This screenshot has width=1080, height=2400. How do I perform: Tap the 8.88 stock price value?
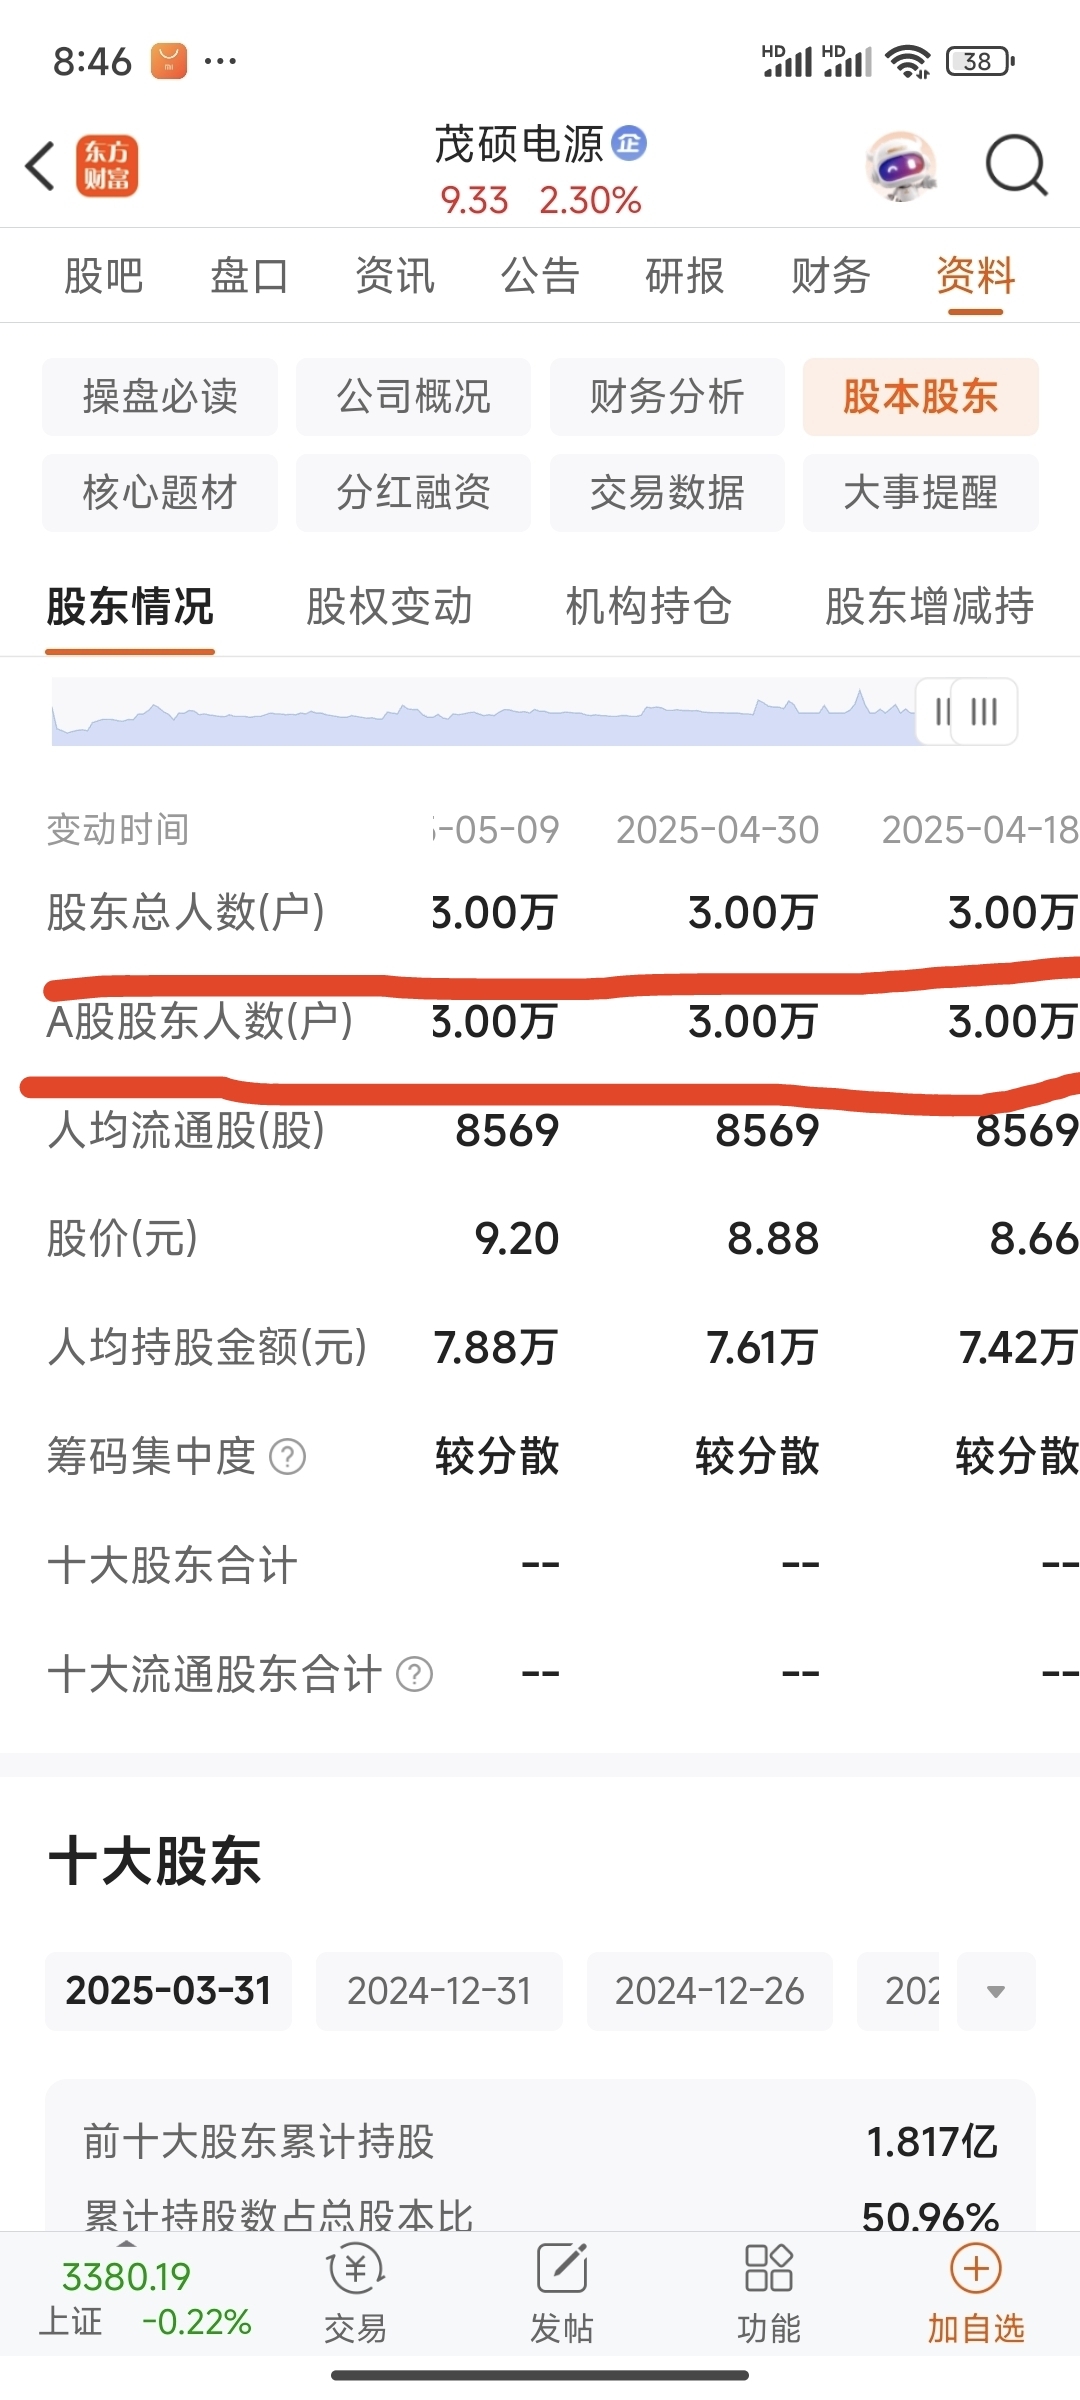coord(773,1238)
